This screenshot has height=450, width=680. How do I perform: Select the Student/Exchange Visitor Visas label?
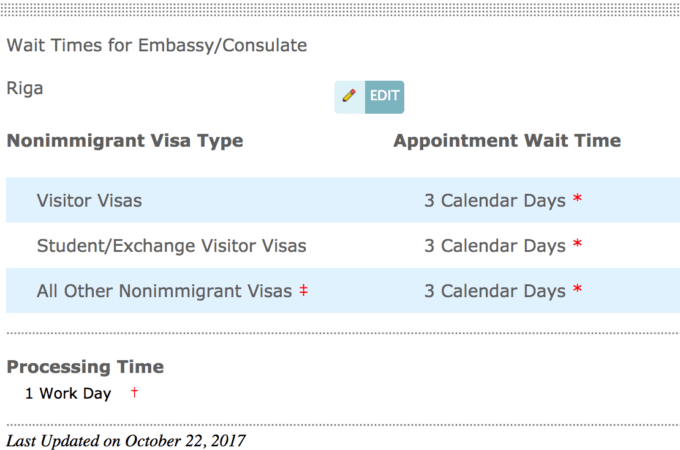(171, 246)
